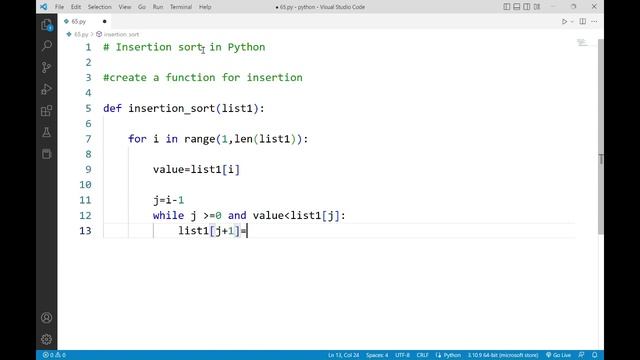Click on the comment "# Insertion sort in Python"

(184, 47)
